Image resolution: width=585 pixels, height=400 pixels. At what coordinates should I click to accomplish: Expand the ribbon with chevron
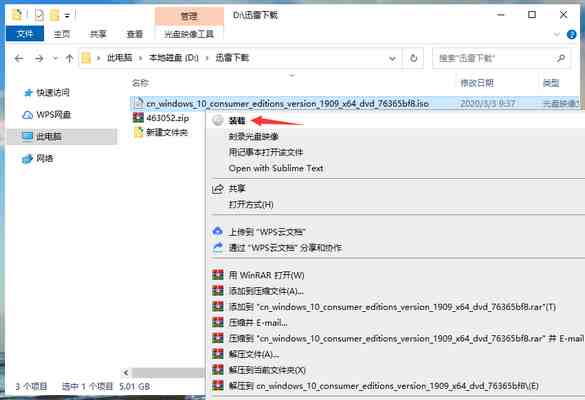(557, 34)
